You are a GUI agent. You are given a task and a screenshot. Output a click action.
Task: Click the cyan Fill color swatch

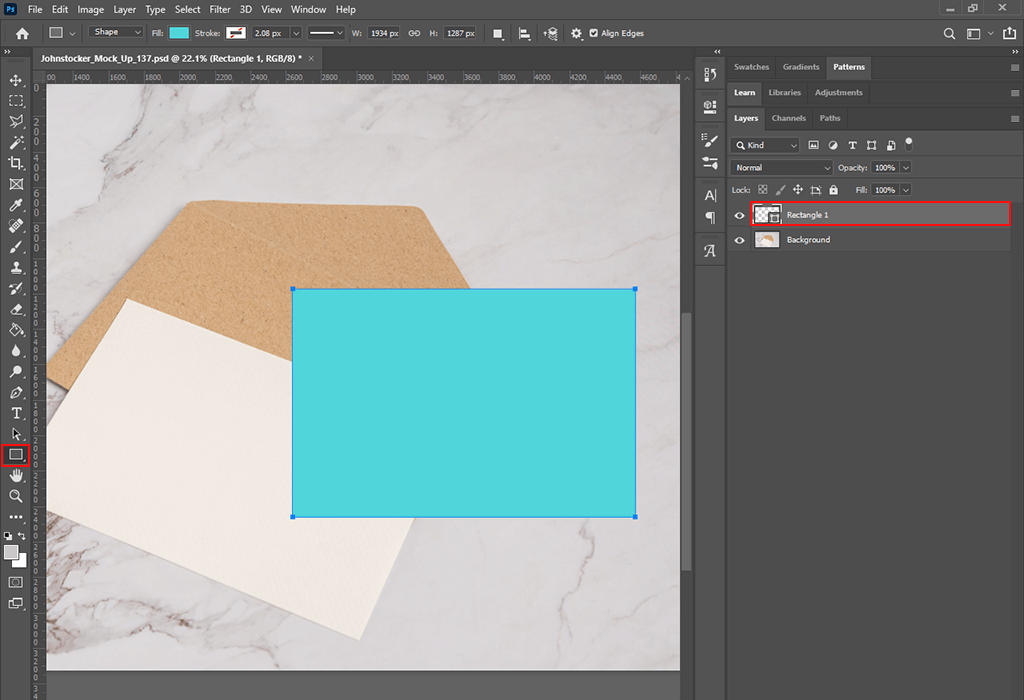pyautogui.click(x=179, y=33)
